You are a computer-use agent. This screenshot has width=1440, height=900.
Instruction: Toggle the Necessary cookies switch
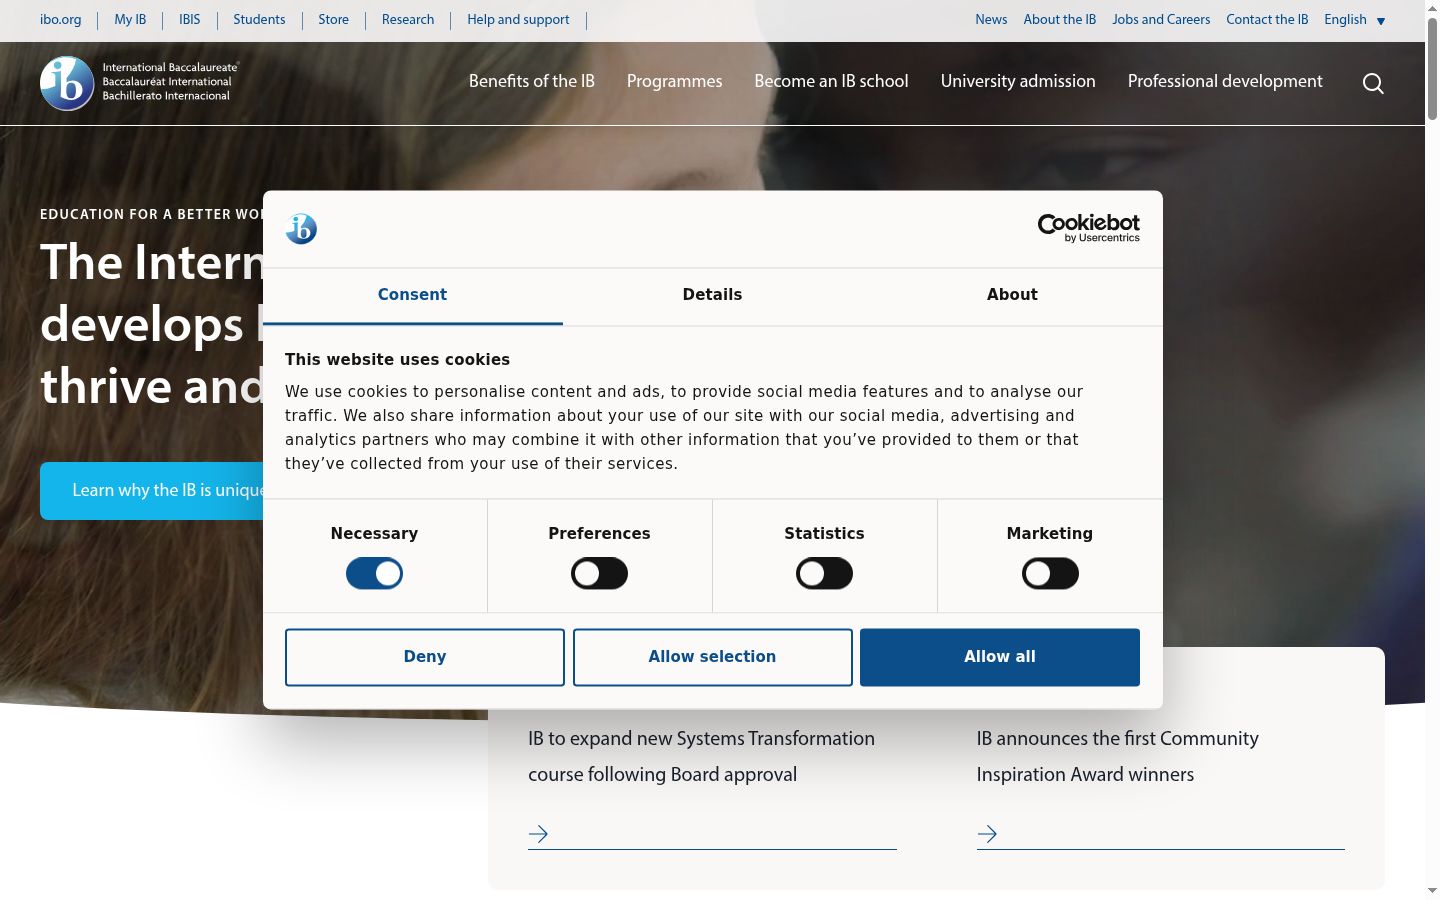374,574
